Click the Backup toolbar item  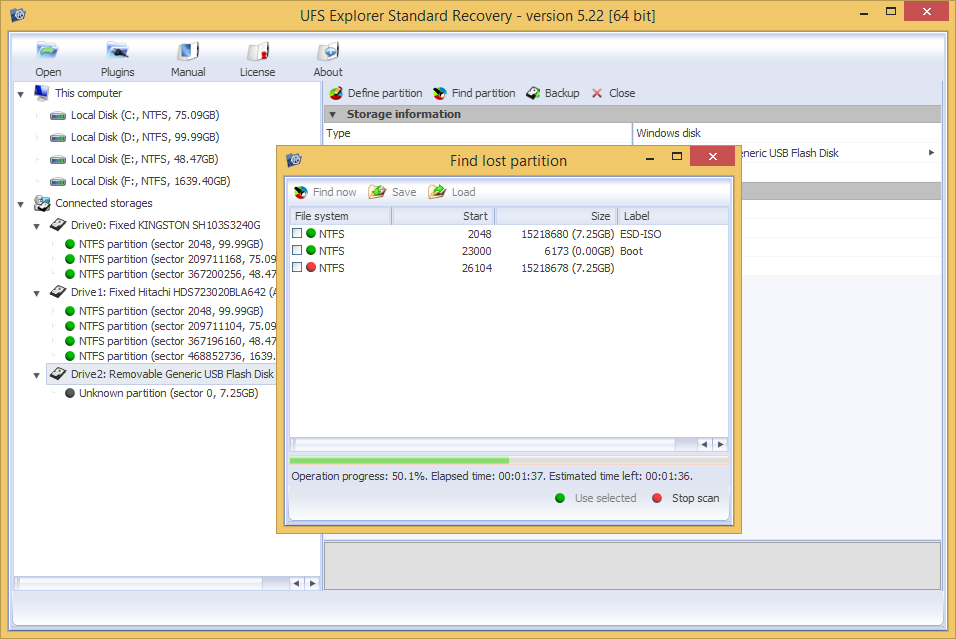(x=553, y=93)
